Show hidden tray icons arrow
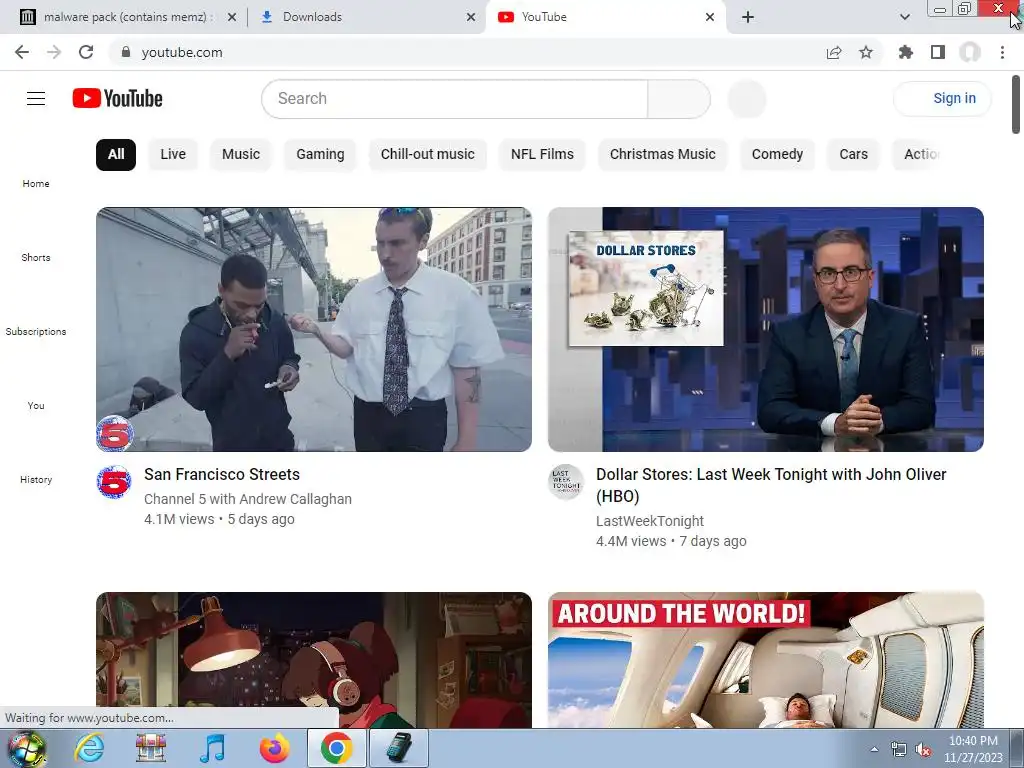Screen dimensions: 1024x768 874,750
